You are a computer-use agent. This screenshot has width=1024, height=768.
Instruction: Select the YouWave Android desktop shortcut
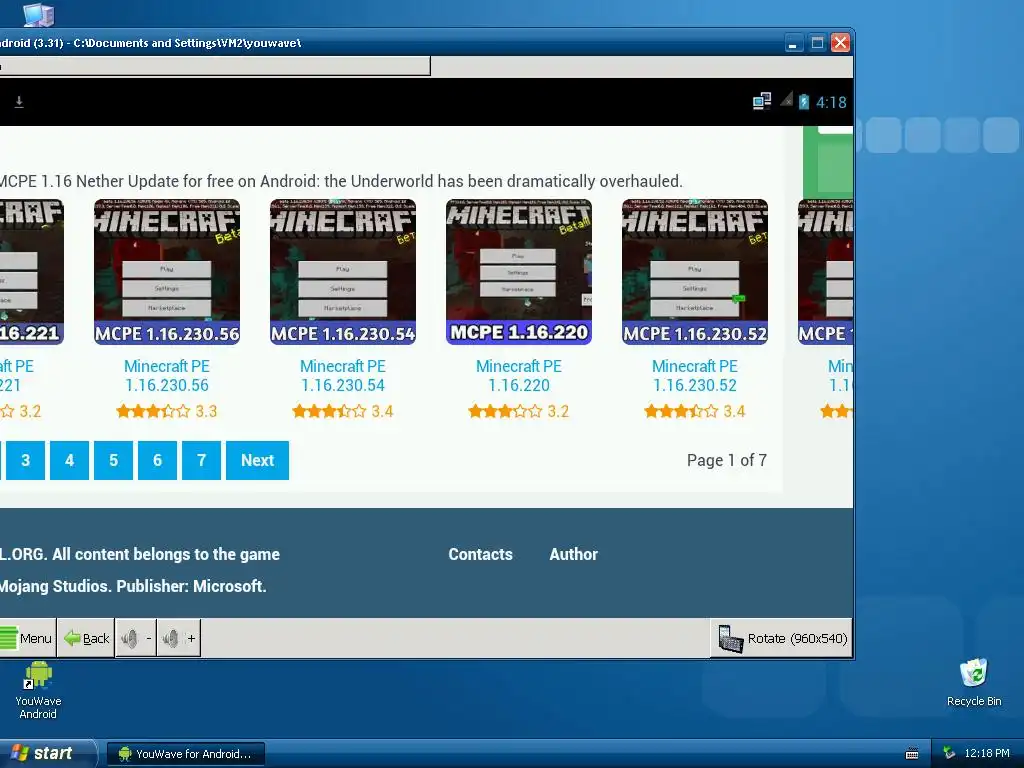(x=38, y=691)
